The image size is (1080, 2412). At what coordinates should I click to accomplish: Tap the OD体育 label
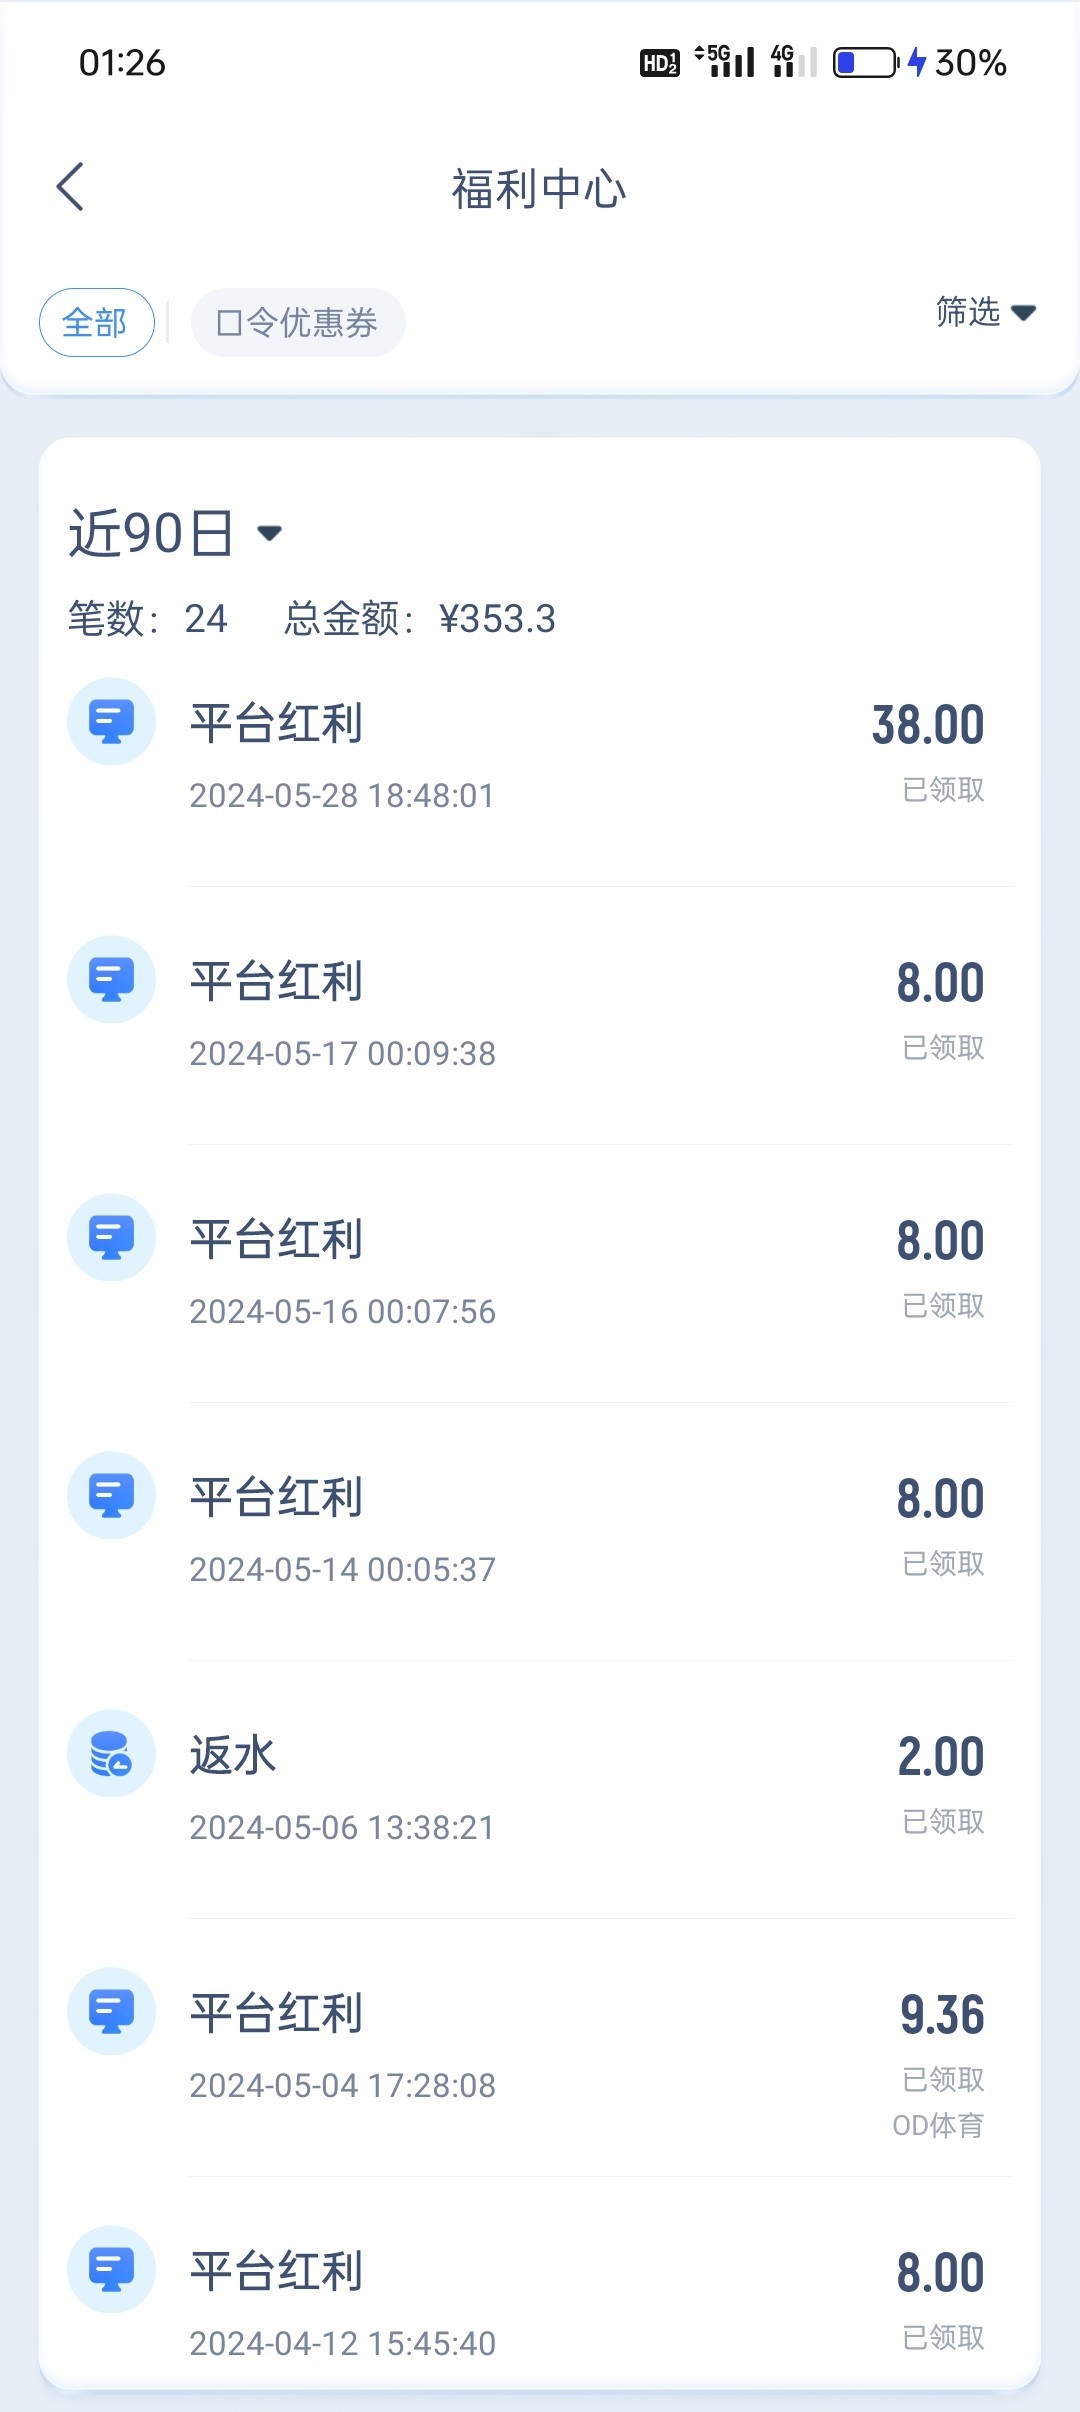938,2125
